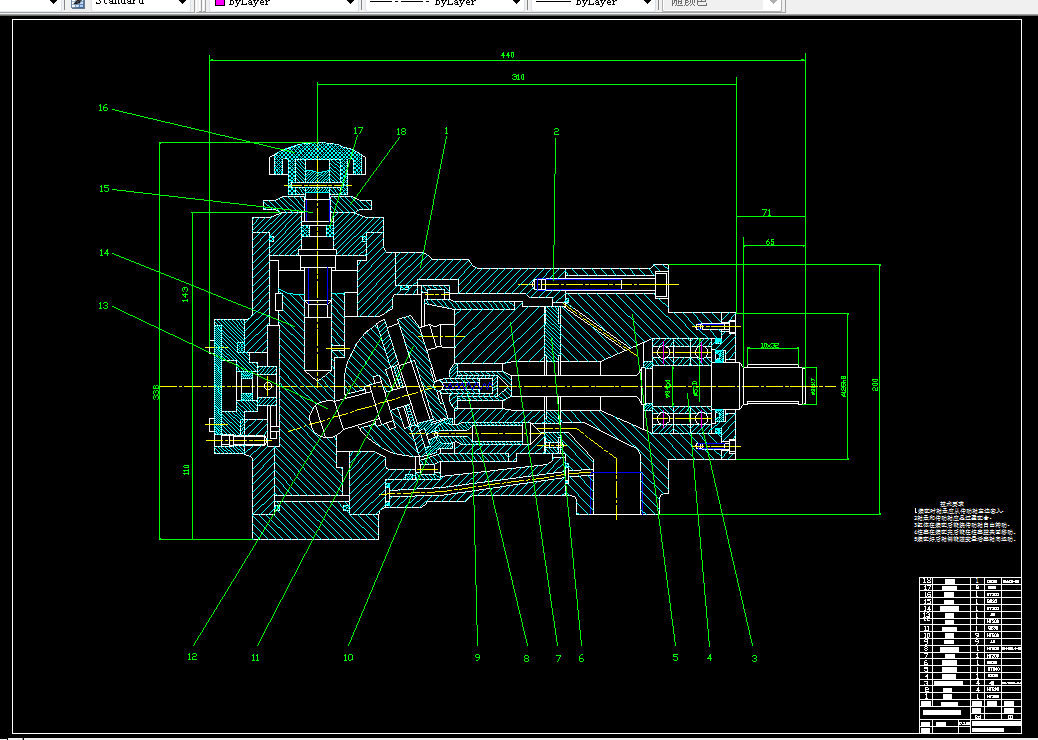This screenshot has height=740, width=1038.
Task: Open the ByLayer lineweight dropdown
Action: (x=593, y=3)
